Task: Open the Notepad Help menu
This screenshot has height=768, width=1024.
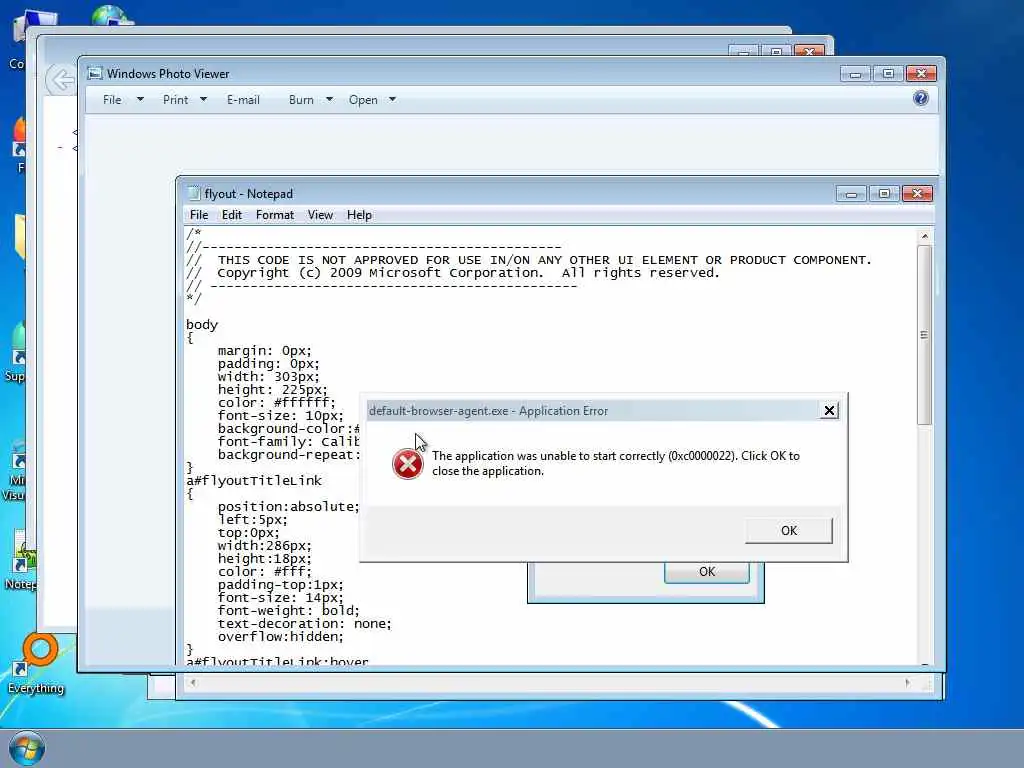Action: tap(359, 215)
